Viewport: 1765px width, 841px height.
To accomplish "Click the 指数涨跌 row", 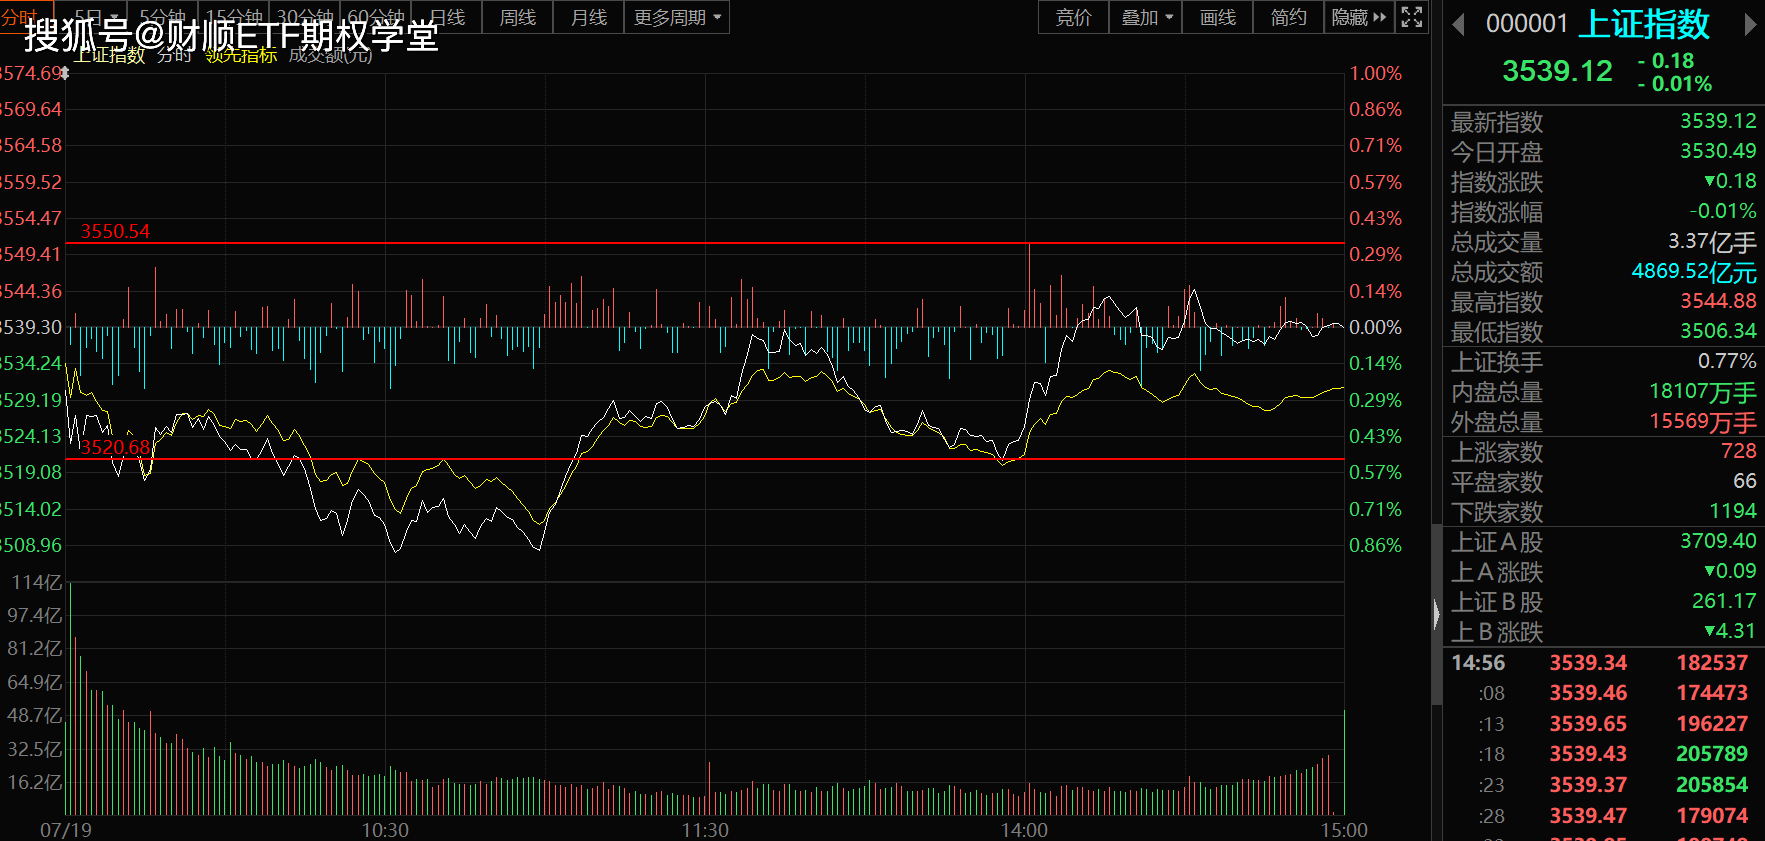I will [1603, 182].
